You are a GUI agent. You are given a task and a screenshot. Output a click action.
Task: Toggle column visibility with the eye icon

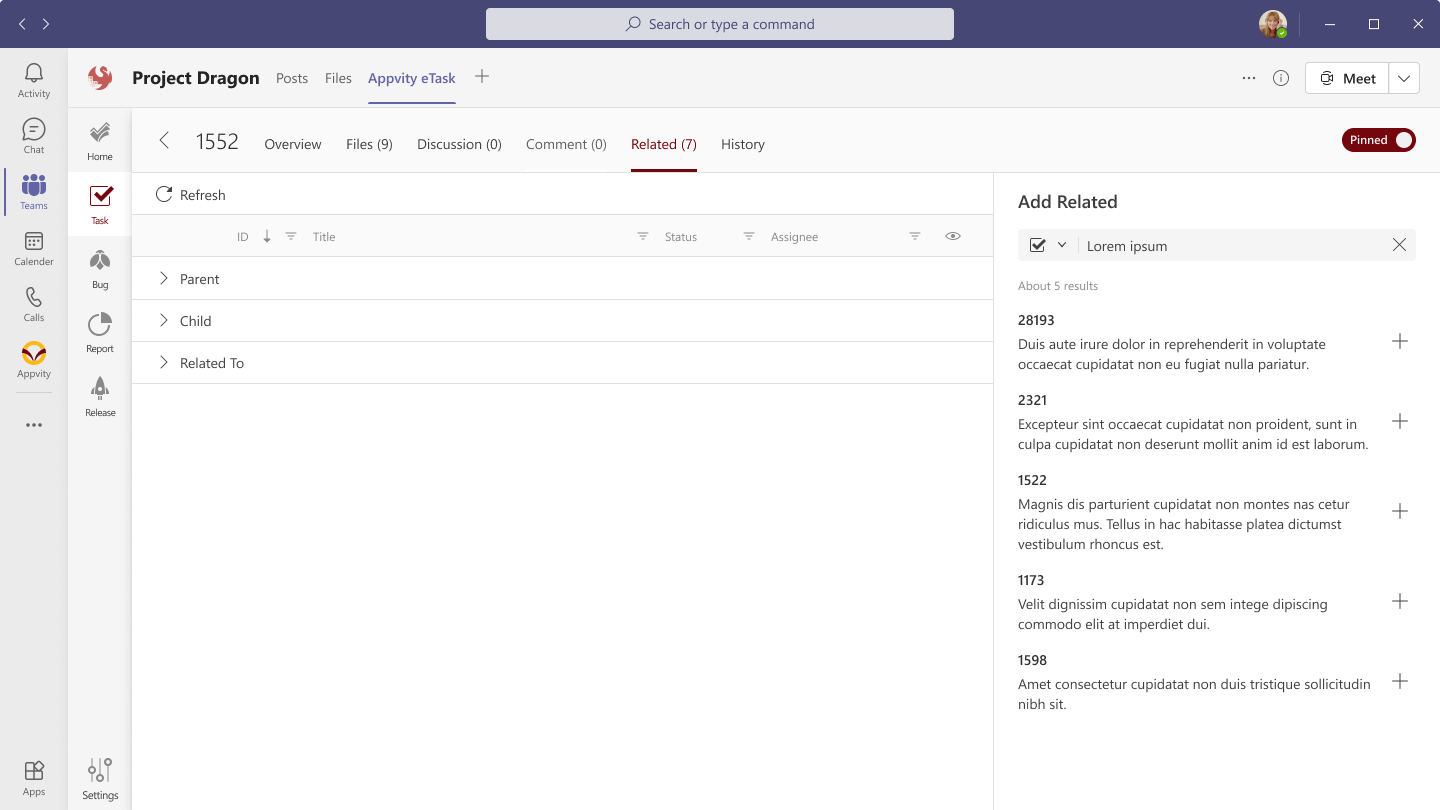[952, 236]
